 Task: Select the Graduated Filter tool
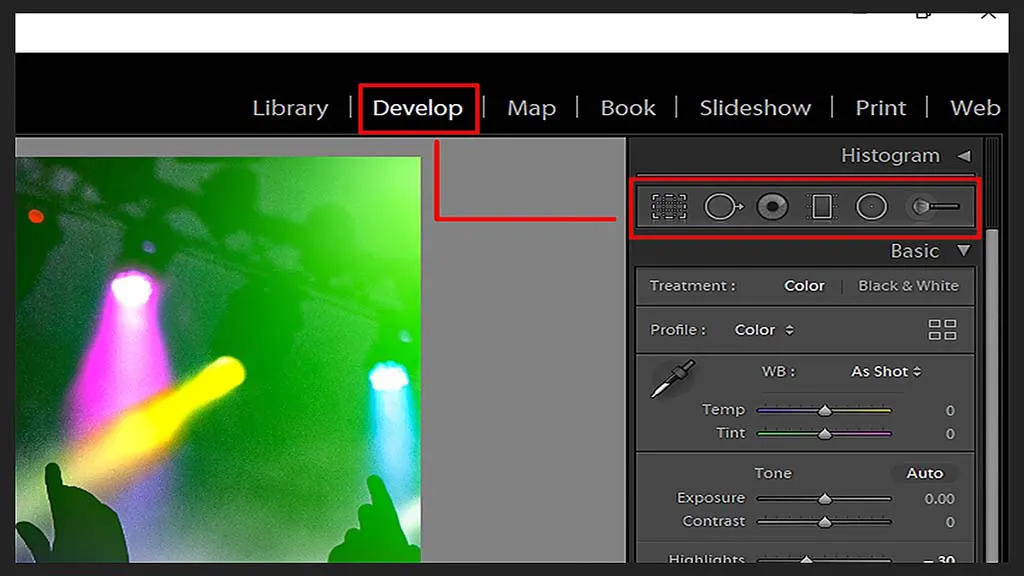click(x=822, y=207)
